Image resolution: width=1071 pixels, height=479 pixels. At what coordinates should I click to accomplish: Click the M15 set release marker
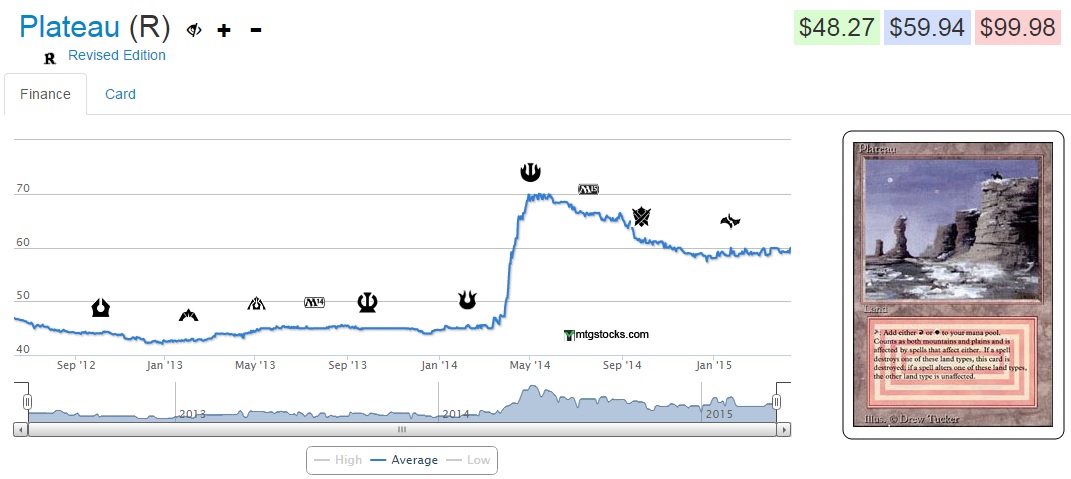pyautogui.click(x=588, y=188)
